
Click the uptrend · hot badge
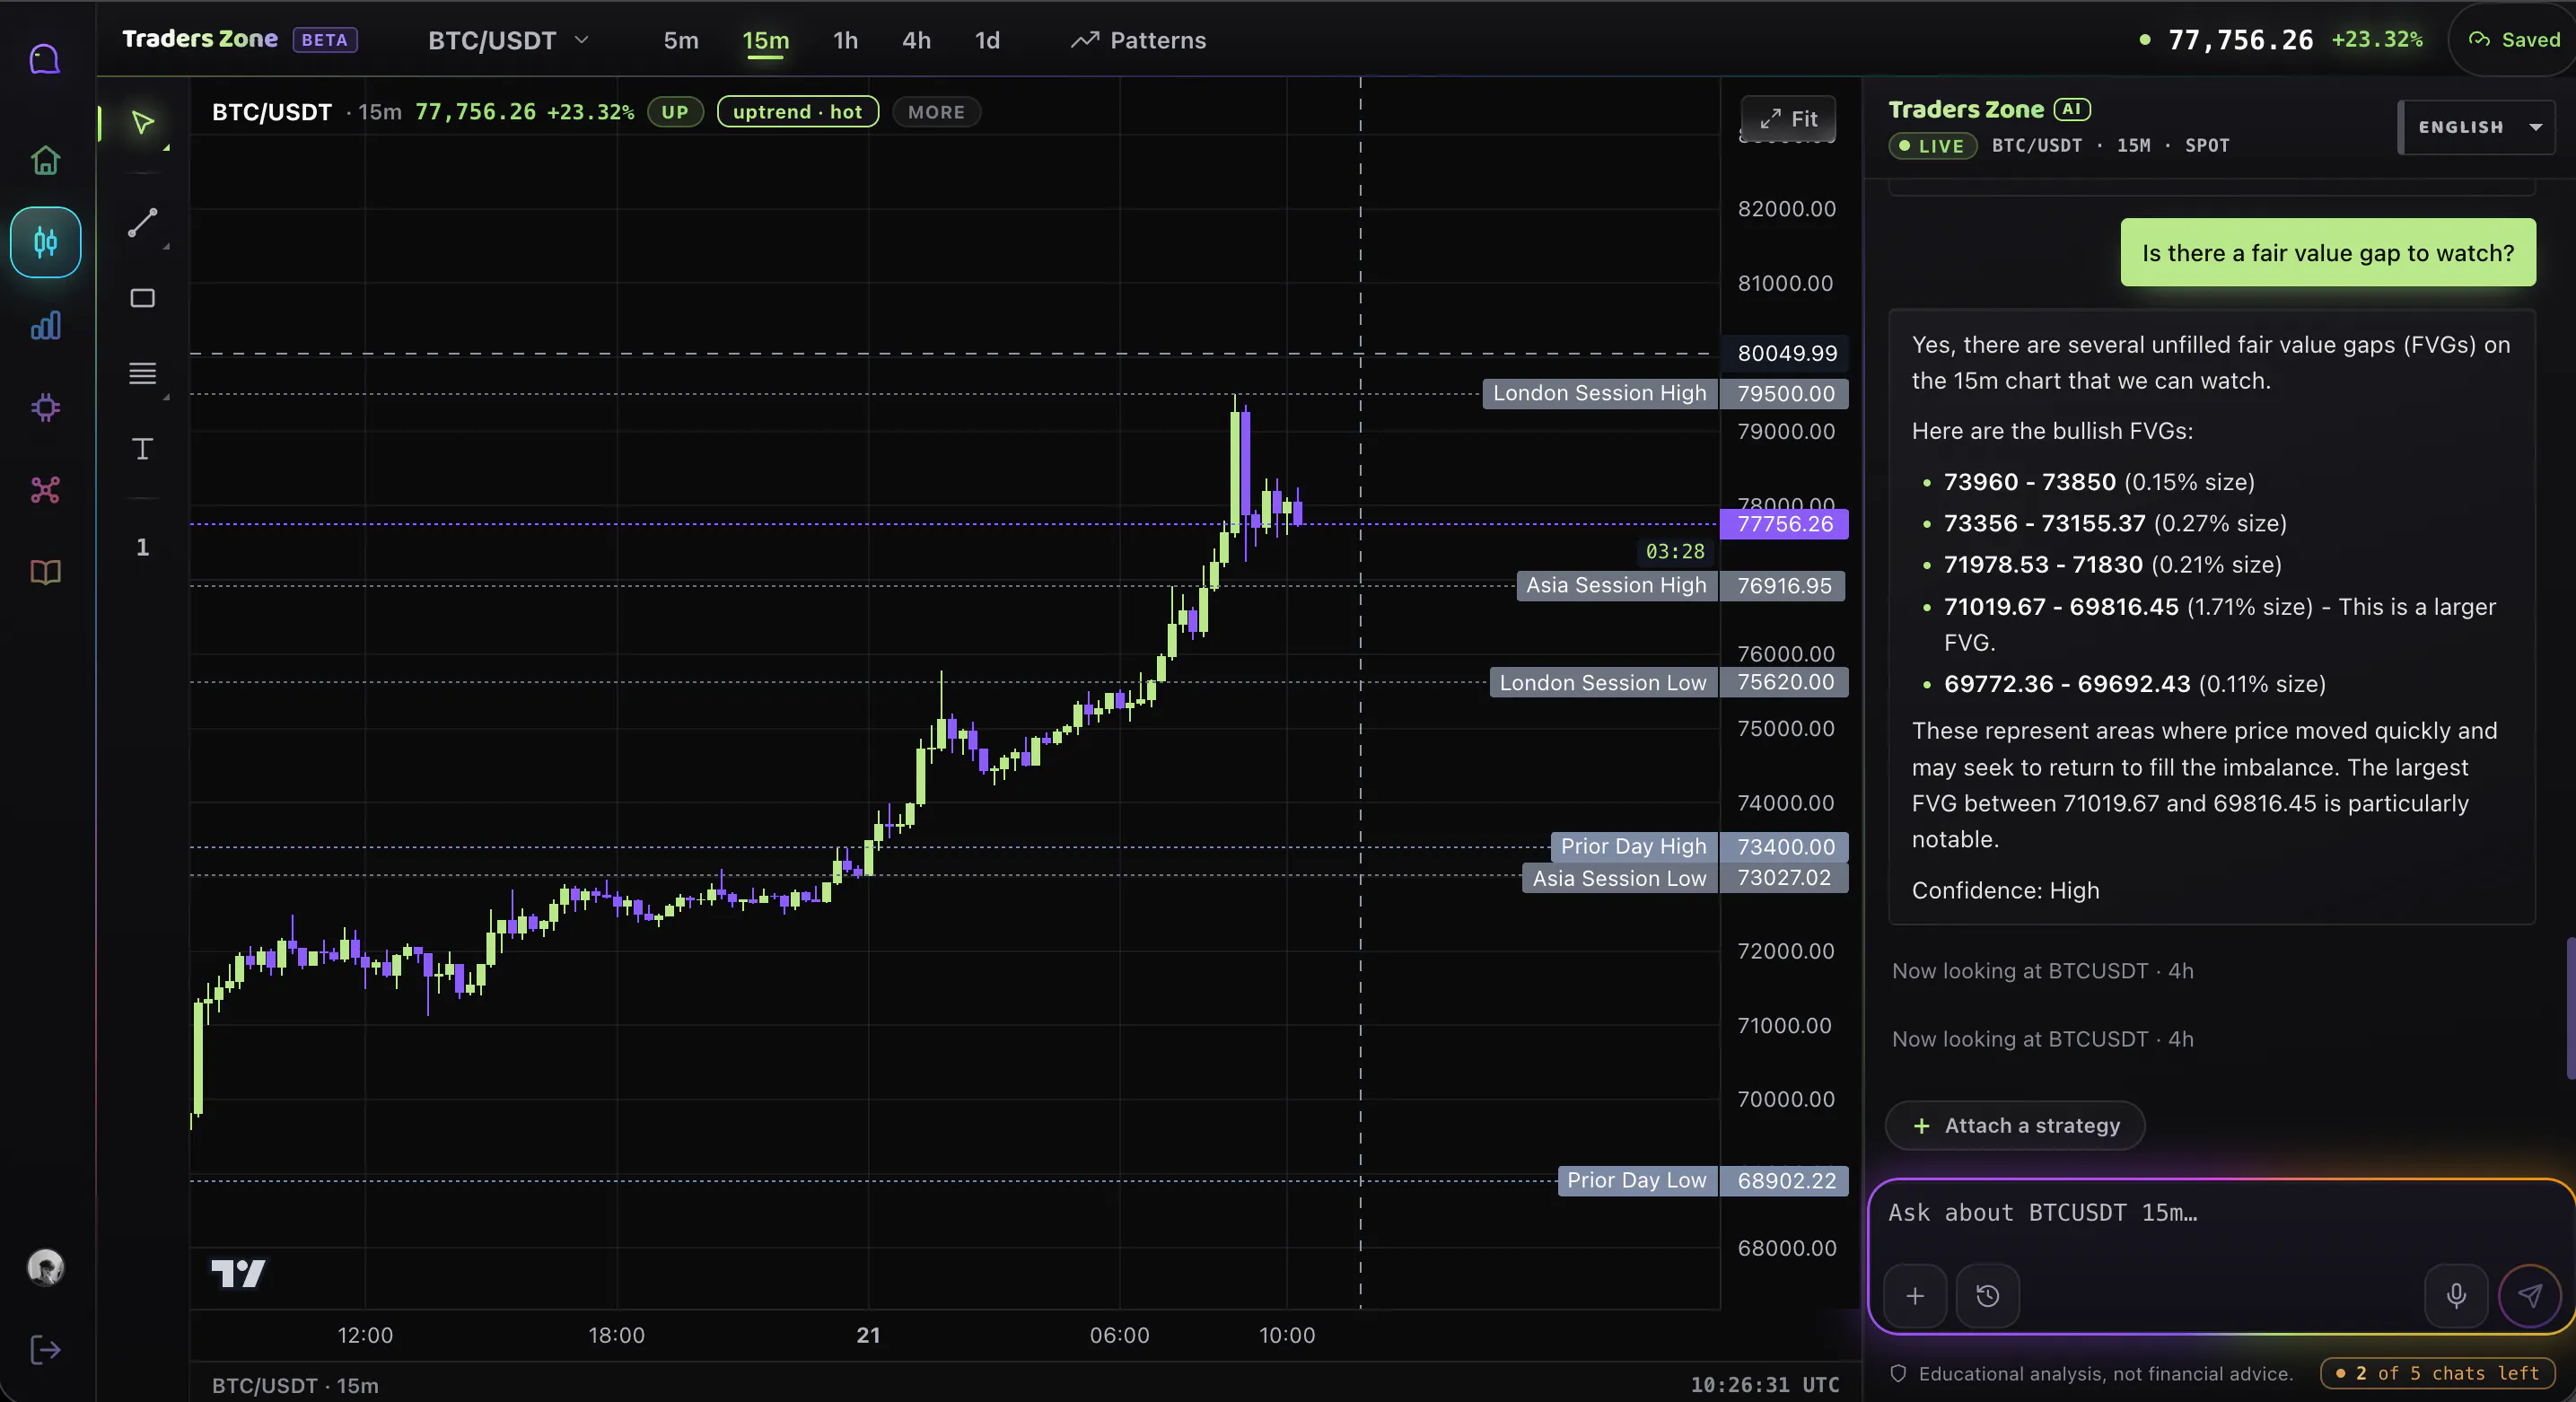798,112
